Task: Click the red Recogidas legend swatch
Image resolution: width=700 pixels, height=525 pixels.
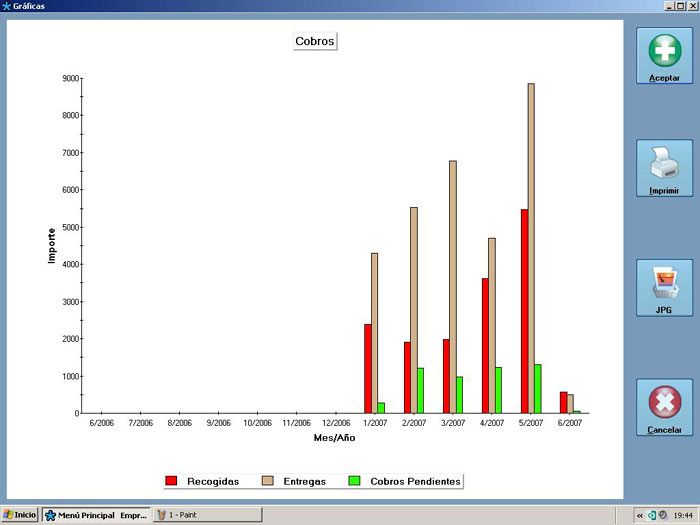Action: click(x=172, y=482)
